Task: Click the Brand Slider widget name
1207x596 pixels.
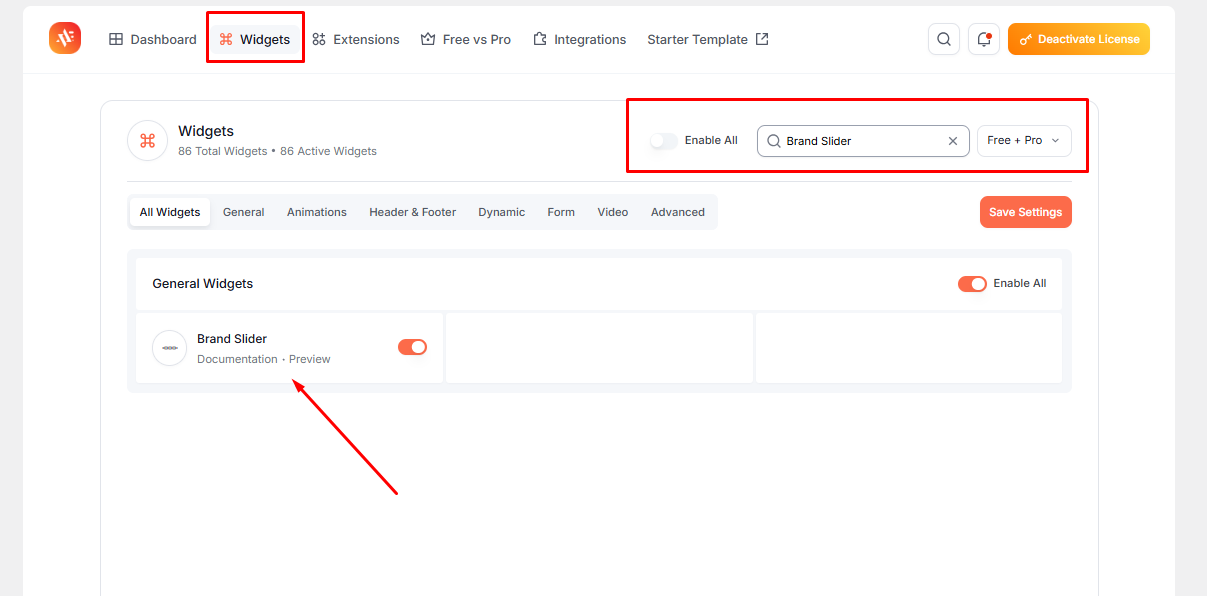Action: tap(232, 339)
